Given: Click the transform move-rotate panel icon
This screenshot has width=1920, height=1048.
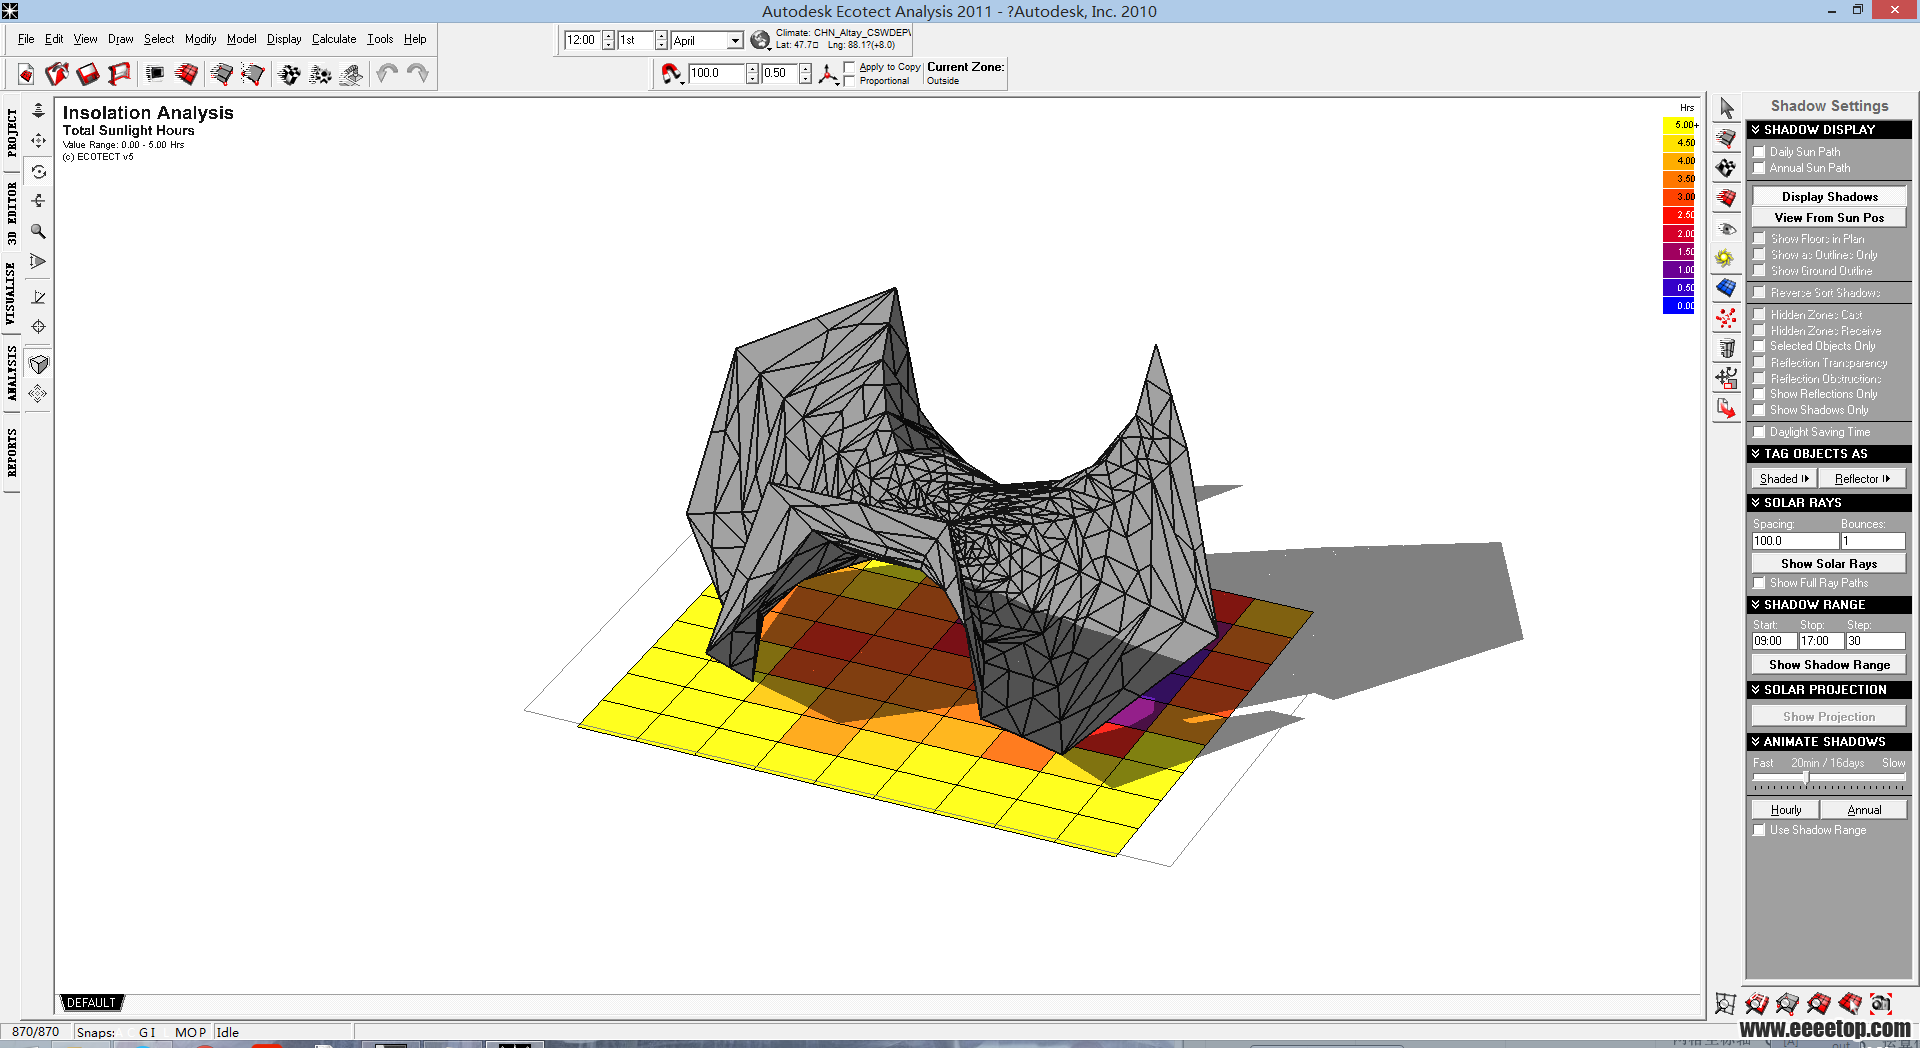Looking at the screenshot, I should point(1726,378).
